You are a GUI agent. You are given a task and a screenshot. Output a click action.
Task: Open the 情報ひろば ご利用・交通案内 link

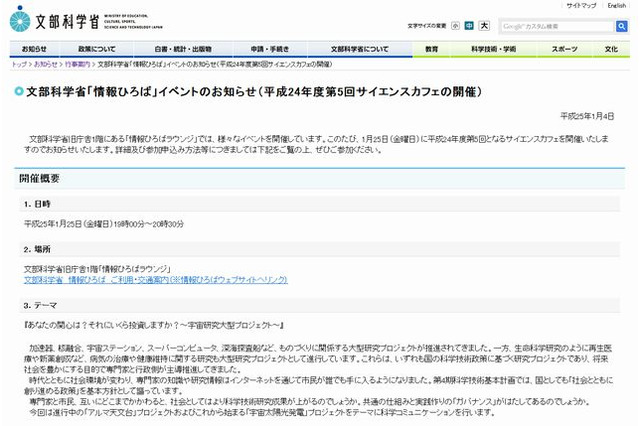click(156, 280)
